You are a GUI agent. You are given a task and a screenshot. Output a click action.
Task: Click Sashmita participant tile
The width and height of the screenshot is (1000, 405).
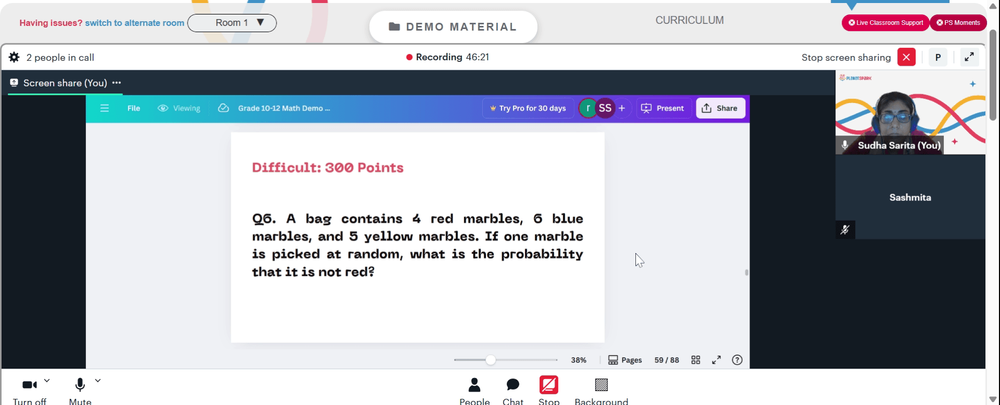point(910,197)
